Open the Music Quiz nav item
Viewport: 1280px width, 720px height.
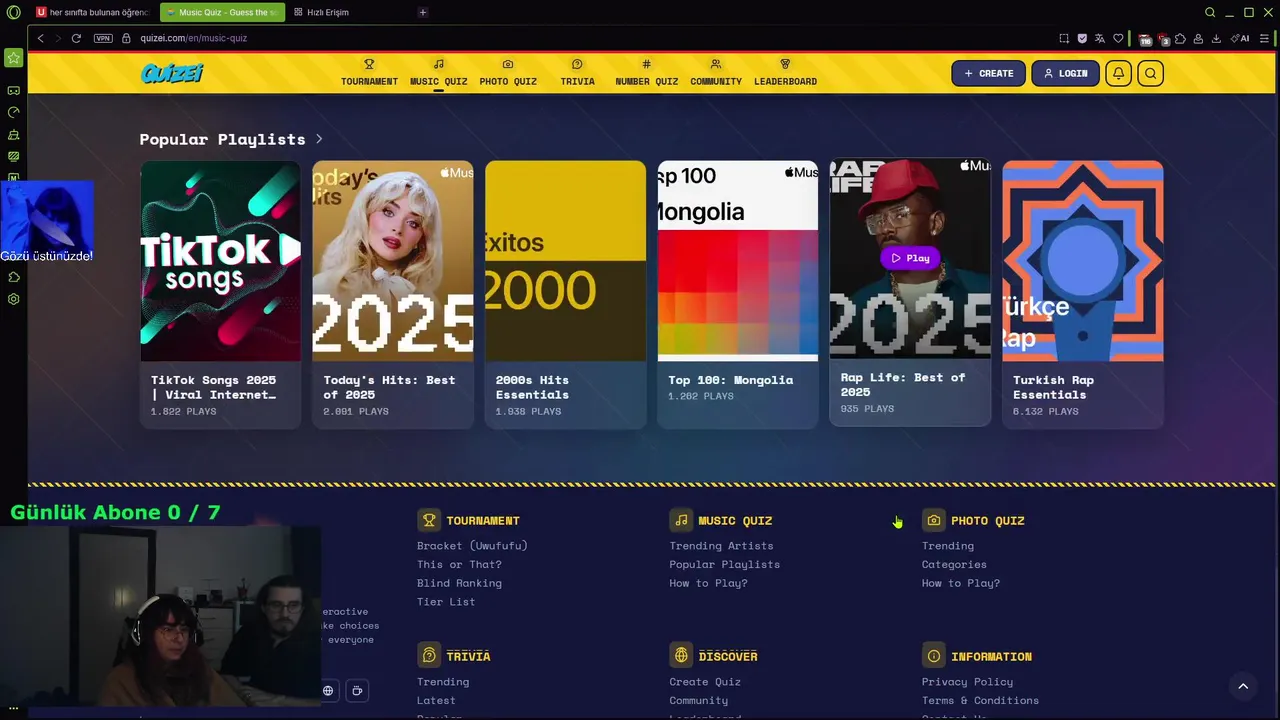click(x=438, y=72)
